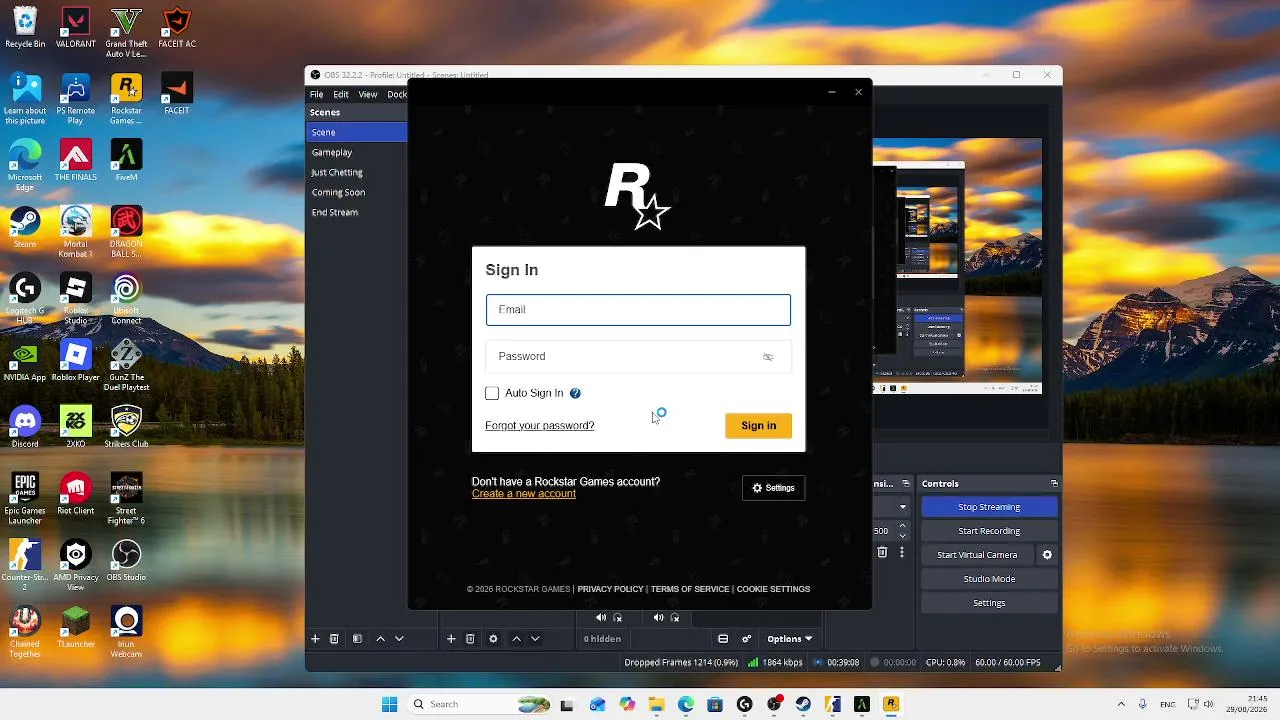This screenshot has width=1280, height=720.
Task: Open Microsoft Store from the taskbar
Action: coord(715,705)
